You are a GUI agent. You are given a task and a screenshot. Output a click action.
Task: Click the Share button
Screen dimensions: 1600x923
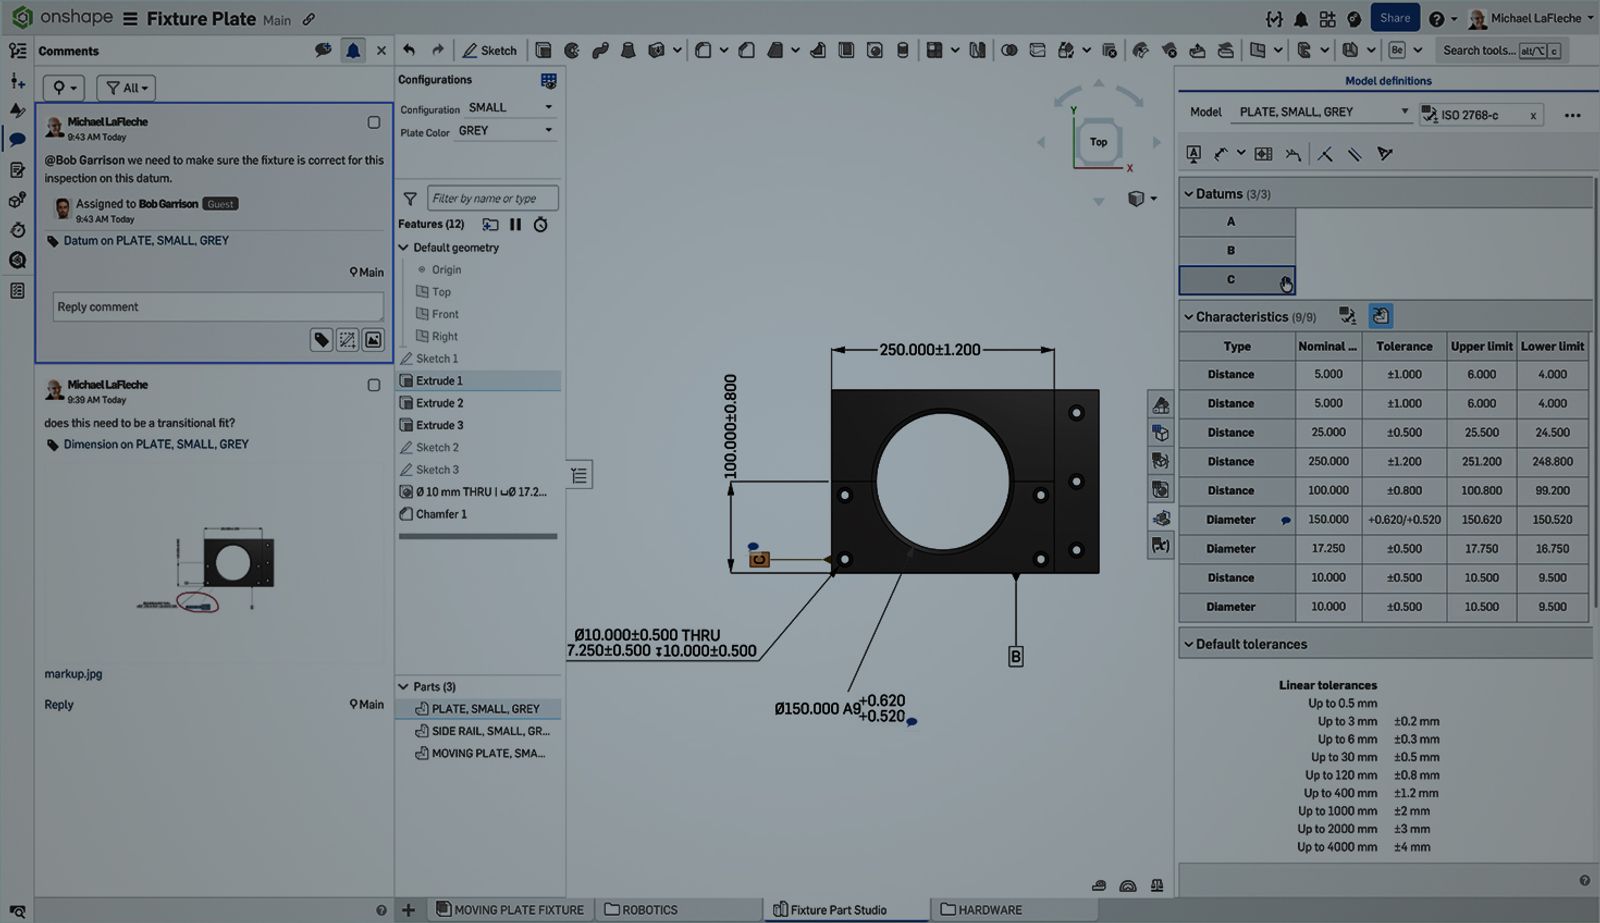click(1395, 17)
